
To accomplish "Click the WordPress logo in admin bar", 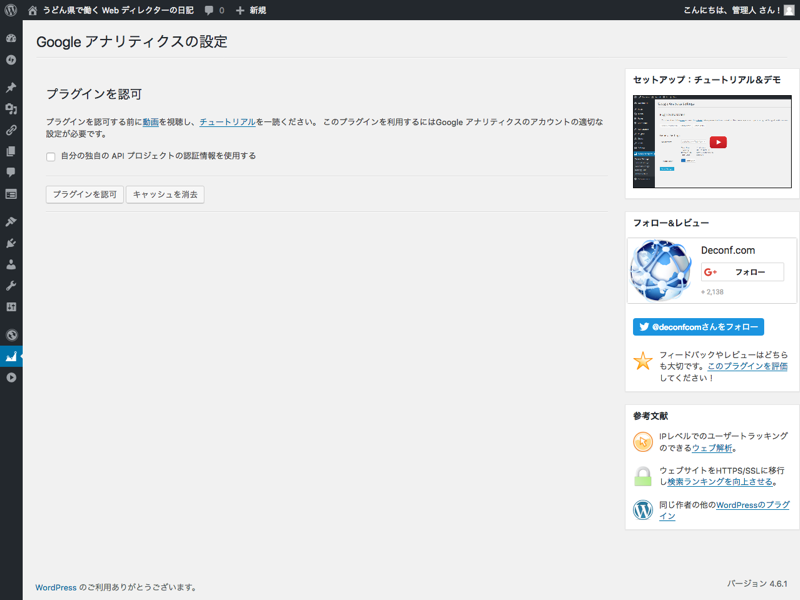I will point(11,10).
